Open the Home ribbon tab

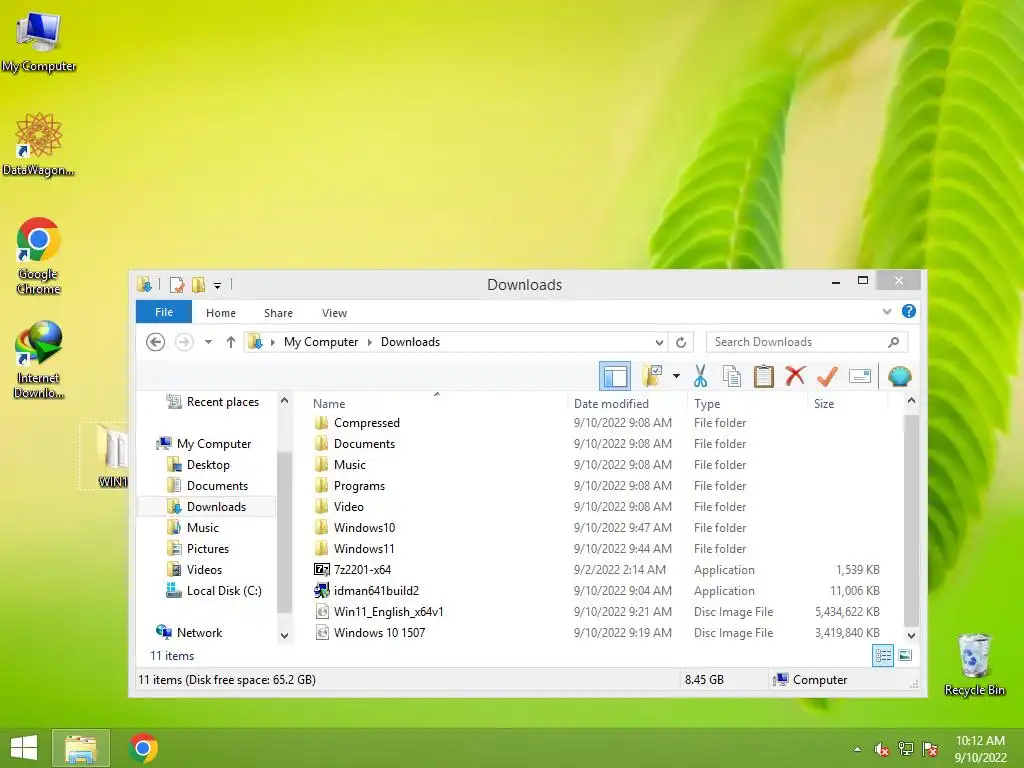click(221, 313)
